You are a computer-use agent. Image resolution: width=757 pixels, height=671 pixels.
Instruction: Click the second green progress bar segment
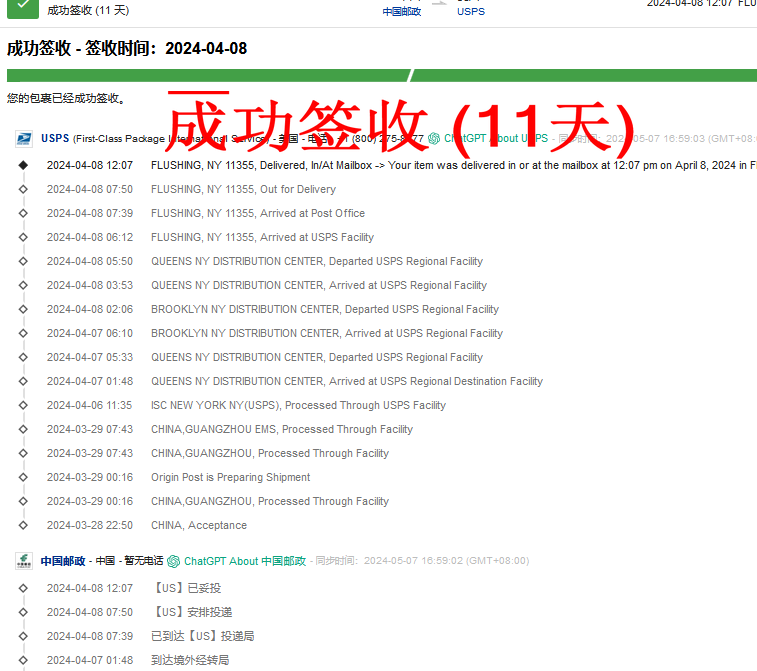(583, 75)
